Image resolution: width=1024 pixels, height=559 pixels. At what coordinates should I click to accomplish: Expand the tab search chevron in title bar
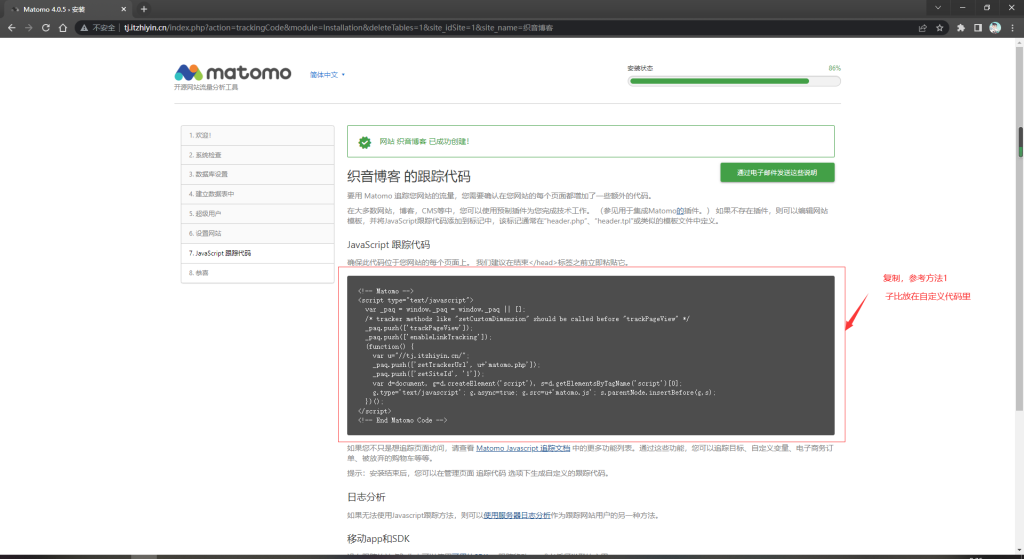click(937, 8)
